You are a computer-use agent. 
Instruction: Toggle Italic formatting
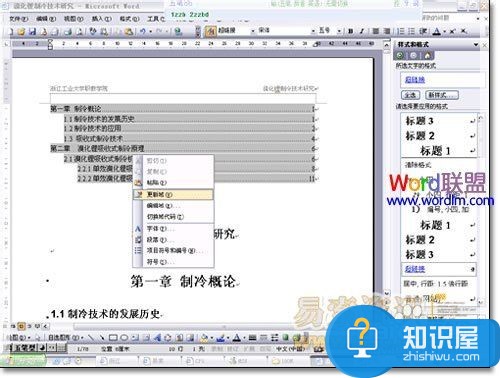[x=362, y=31]
